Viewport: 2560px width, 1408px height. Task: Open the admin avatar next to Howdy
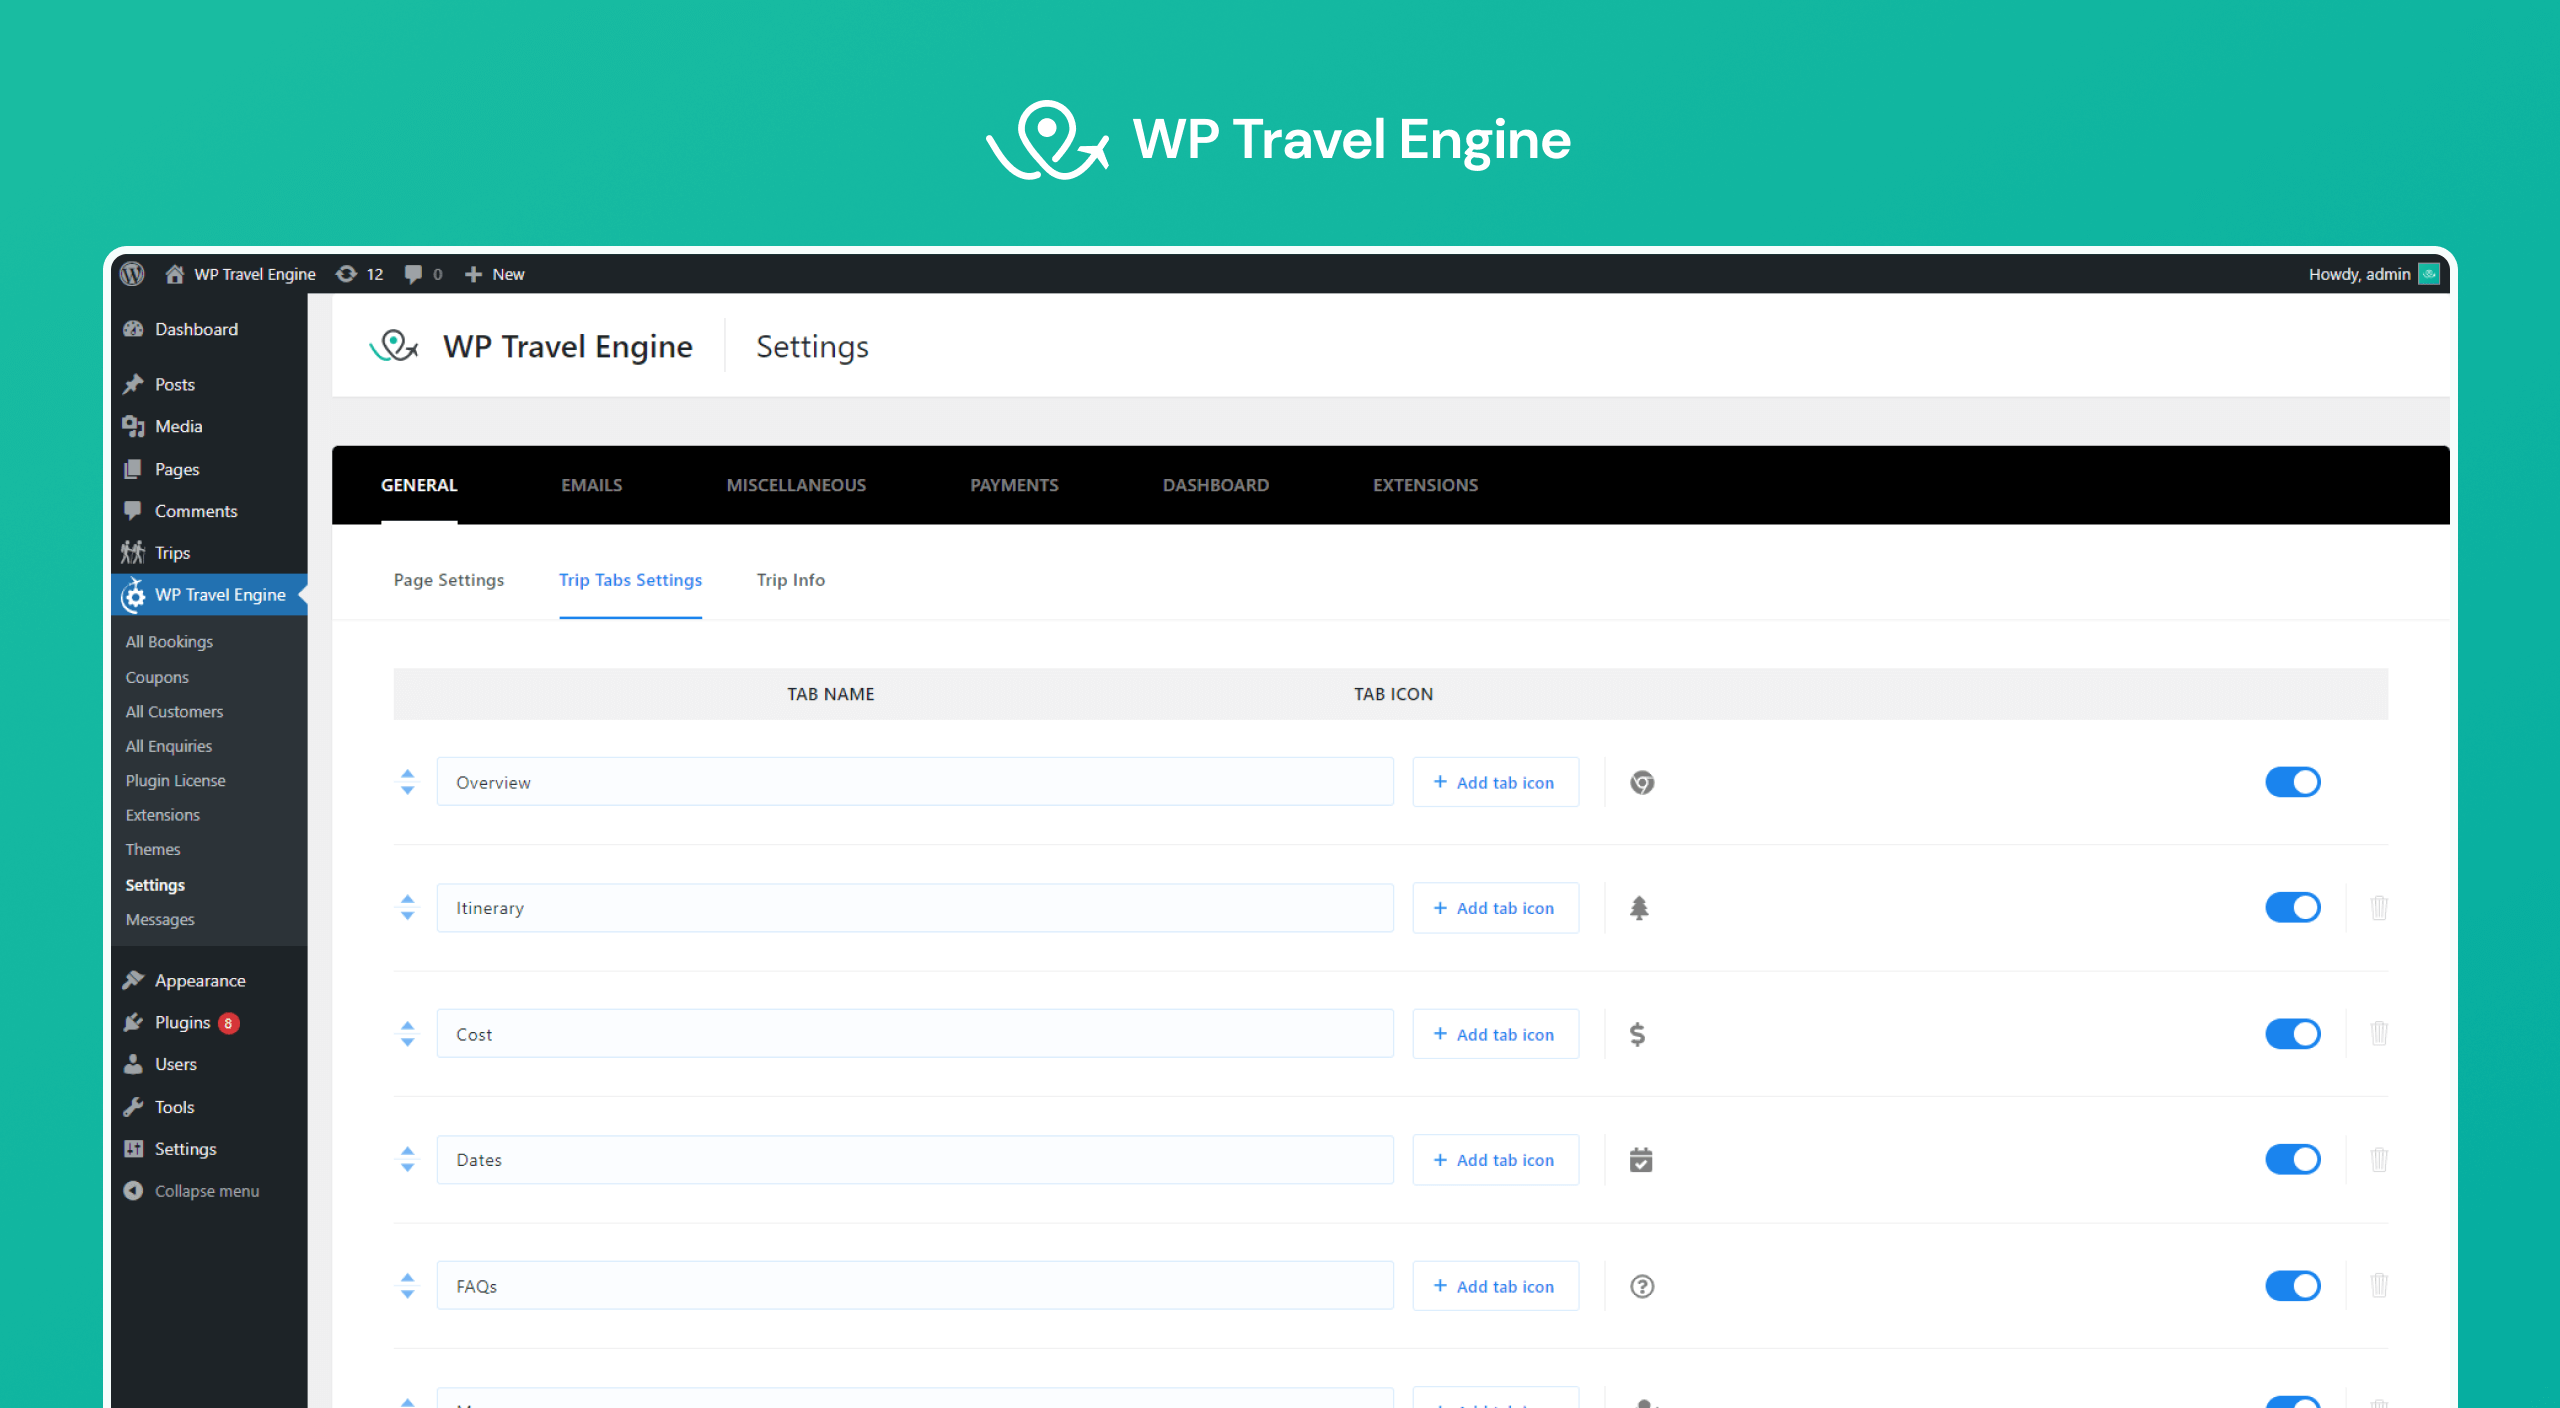pos(2429,274)
